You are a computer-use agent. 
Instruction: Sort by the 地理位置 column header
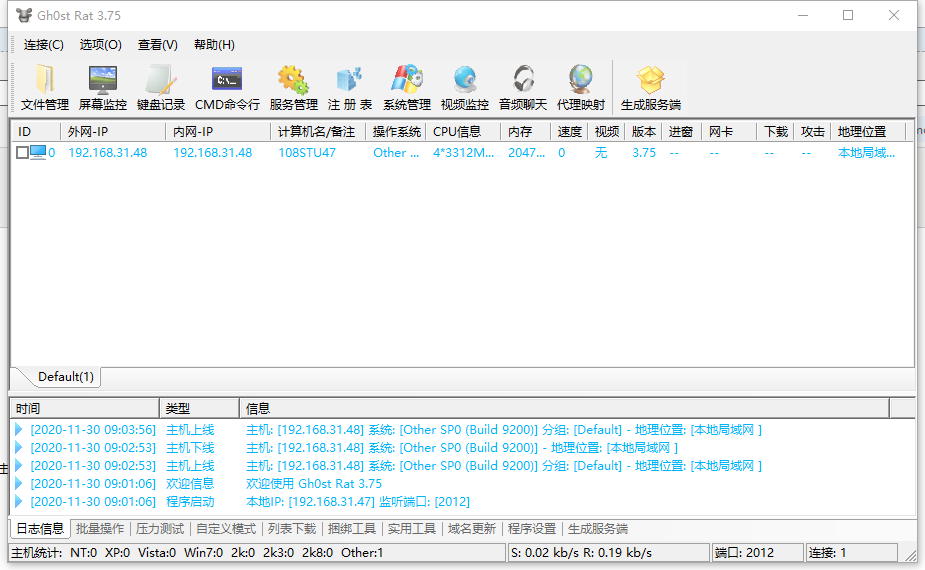coord(868,132)
